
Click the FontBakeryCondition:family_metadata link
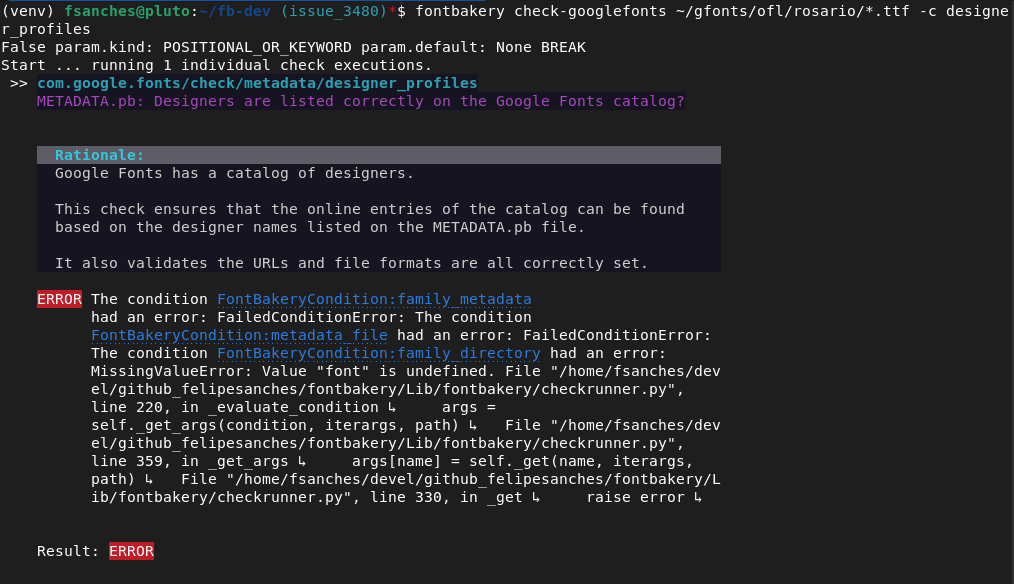(374, 299)
